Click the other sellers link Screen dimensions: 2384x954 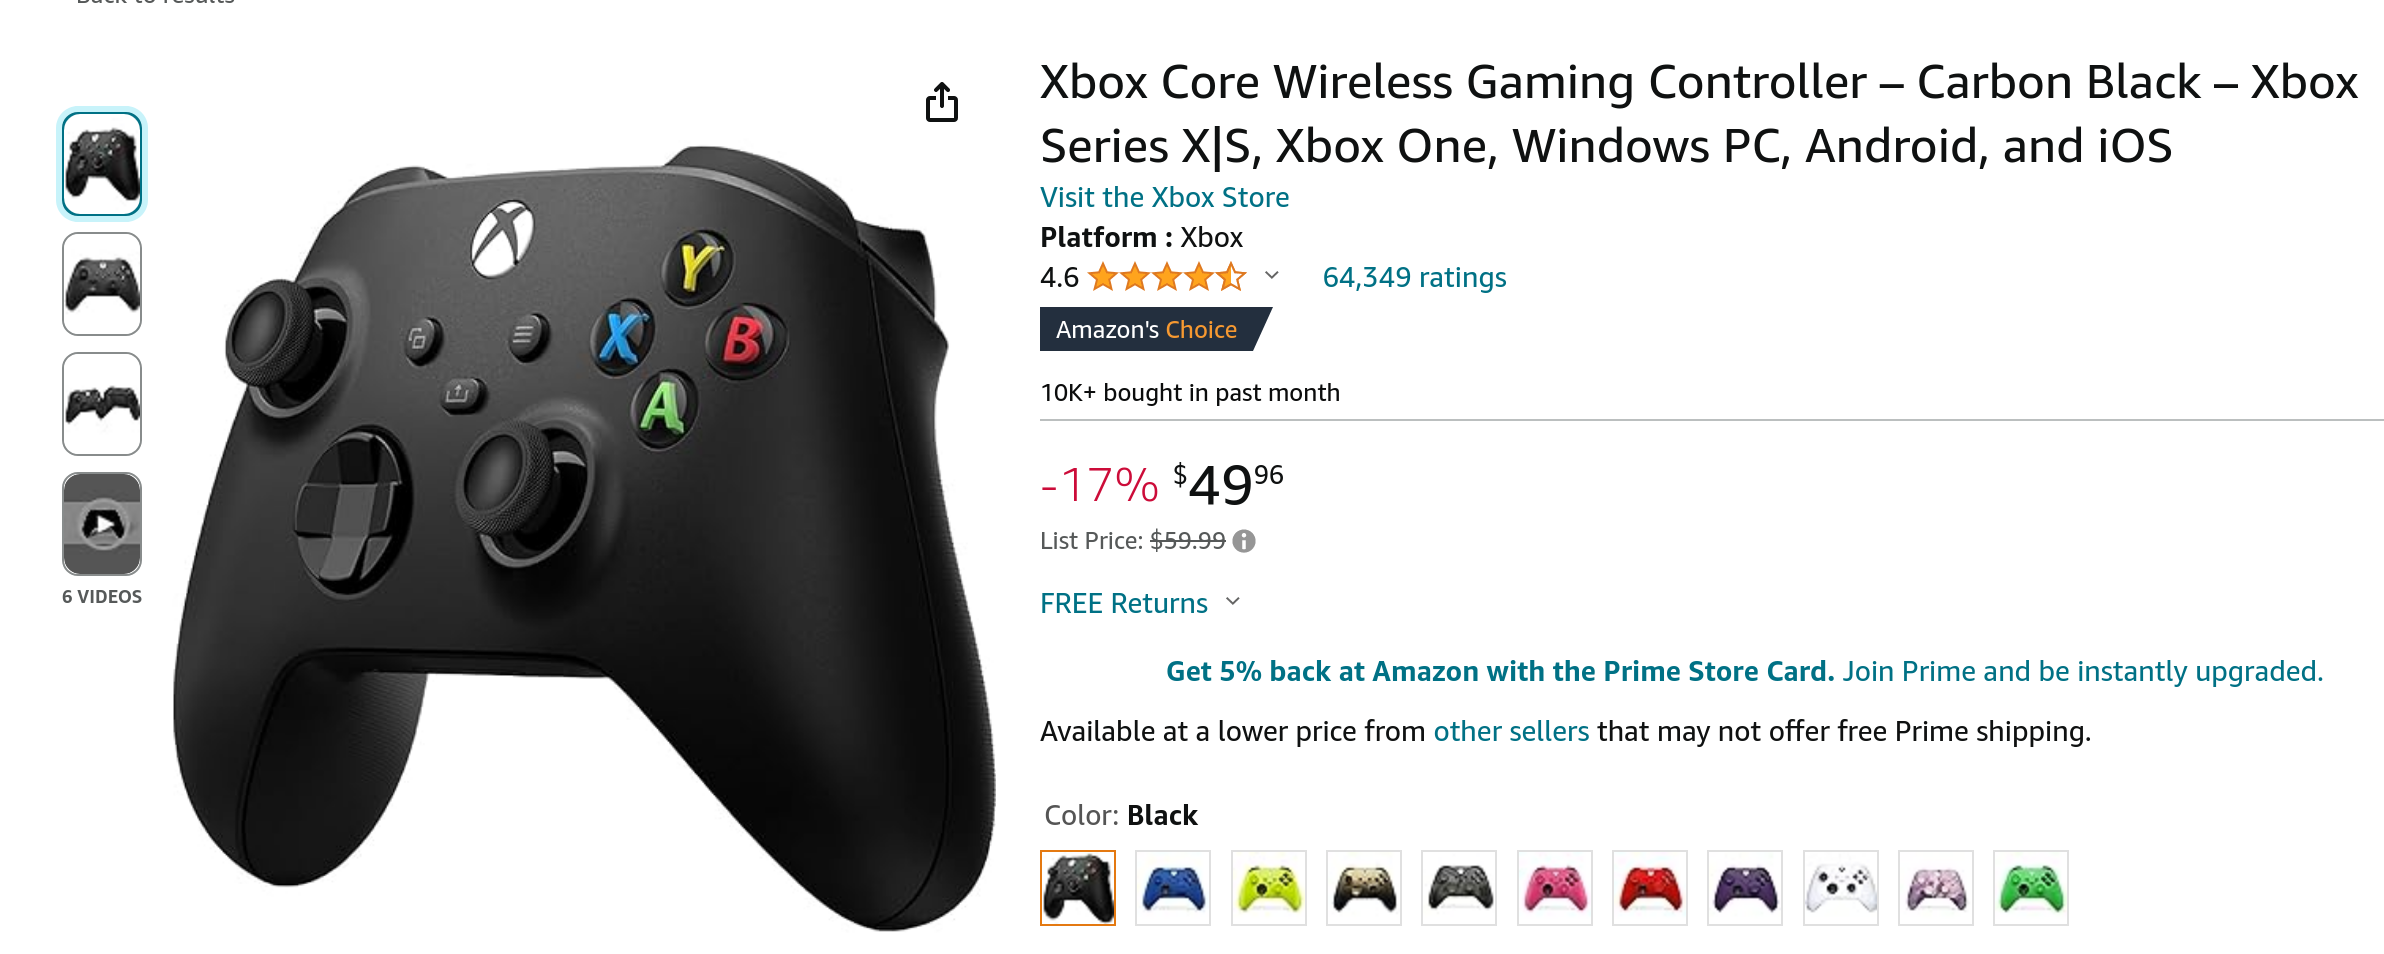1511,731
